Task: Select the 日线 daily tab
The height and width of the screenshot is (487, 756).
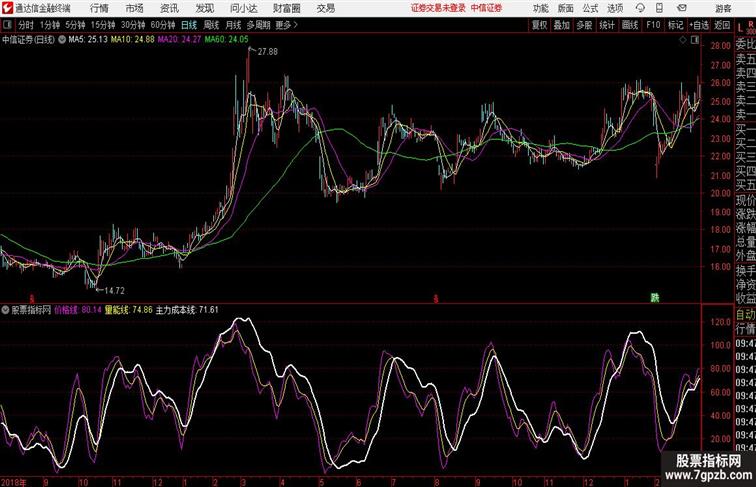Action: click(189, 25)
